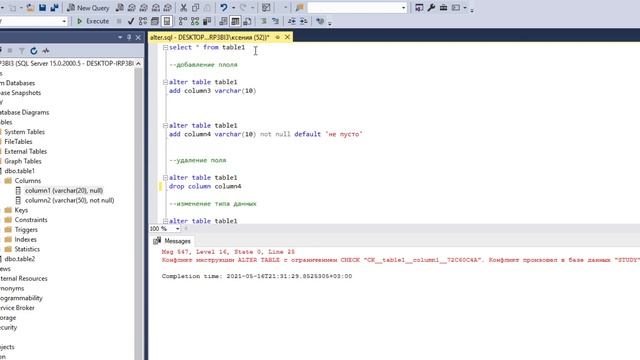The image size is (640, 360).
Task: Click Increase Indent icon
Action: point(304,21)
